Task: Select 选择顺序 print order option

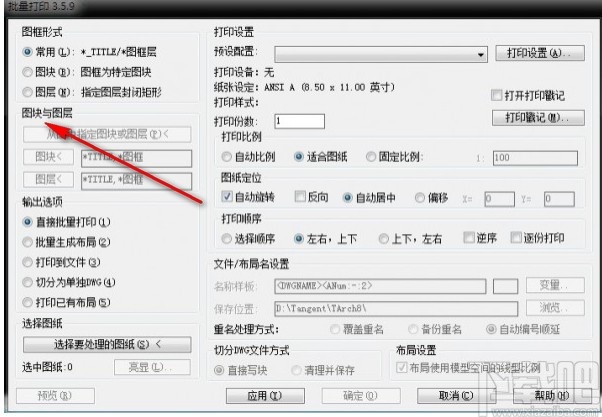Action: [x=227, y=238]
